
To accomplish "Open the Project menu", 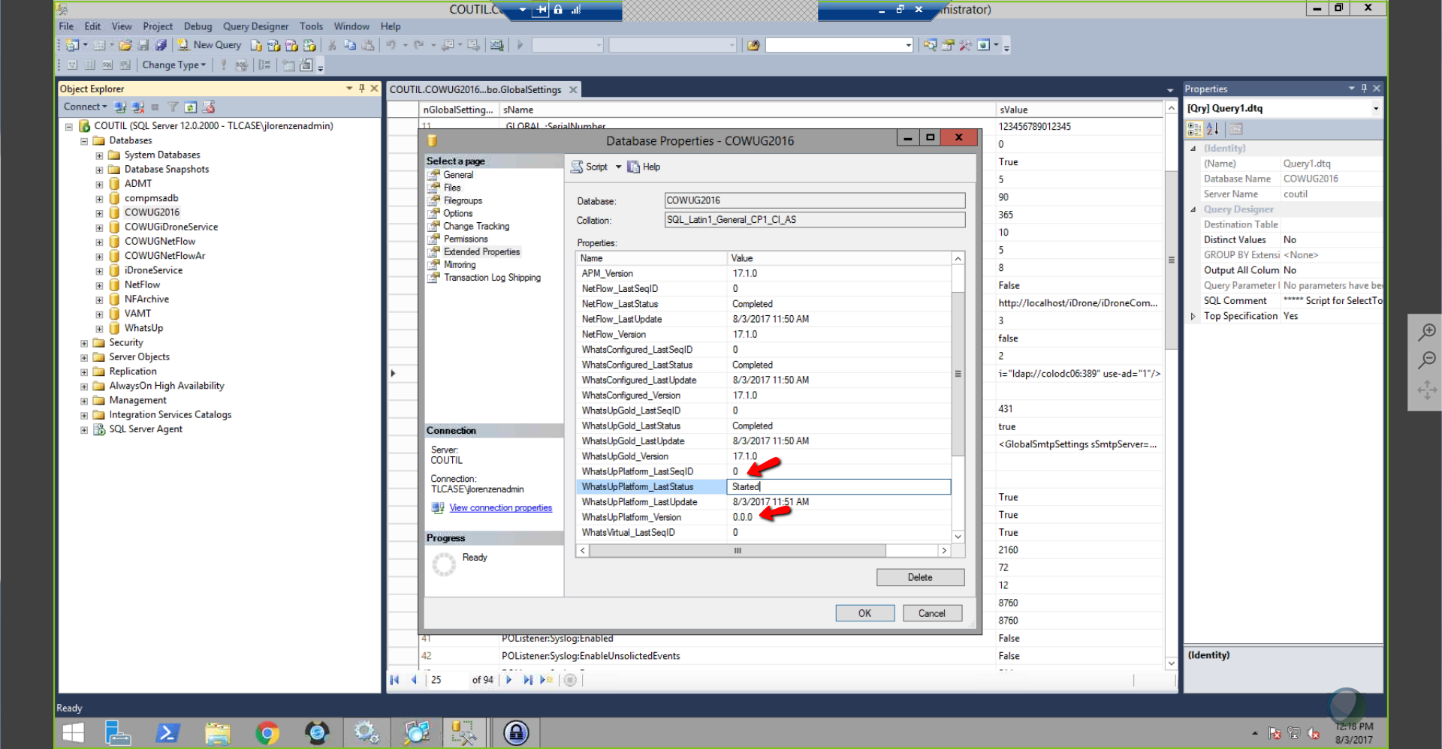I will [x=158, y=26].
